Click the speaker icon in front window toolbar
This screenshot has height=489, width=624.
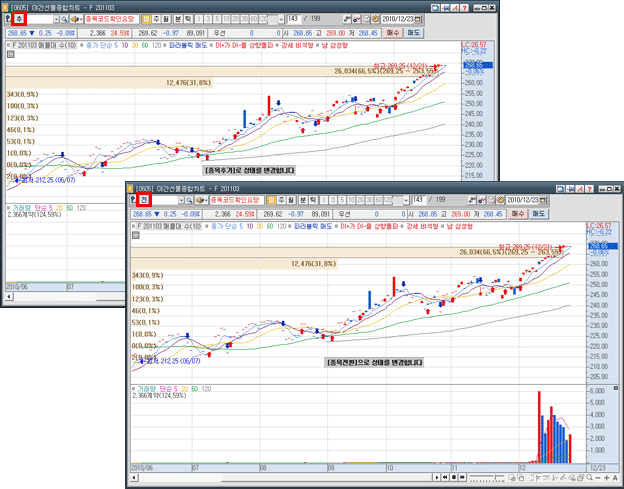[x=201, y=200]
